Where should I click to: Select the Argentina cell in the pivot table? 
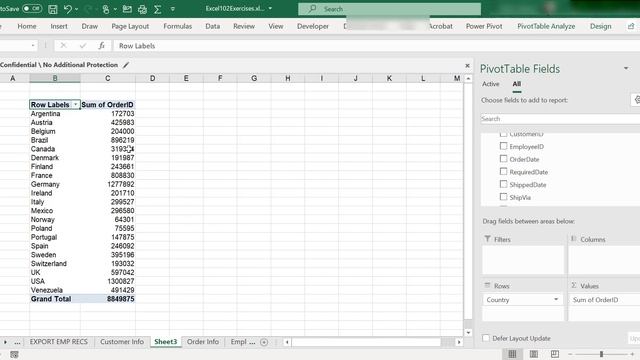pos(55,113)
